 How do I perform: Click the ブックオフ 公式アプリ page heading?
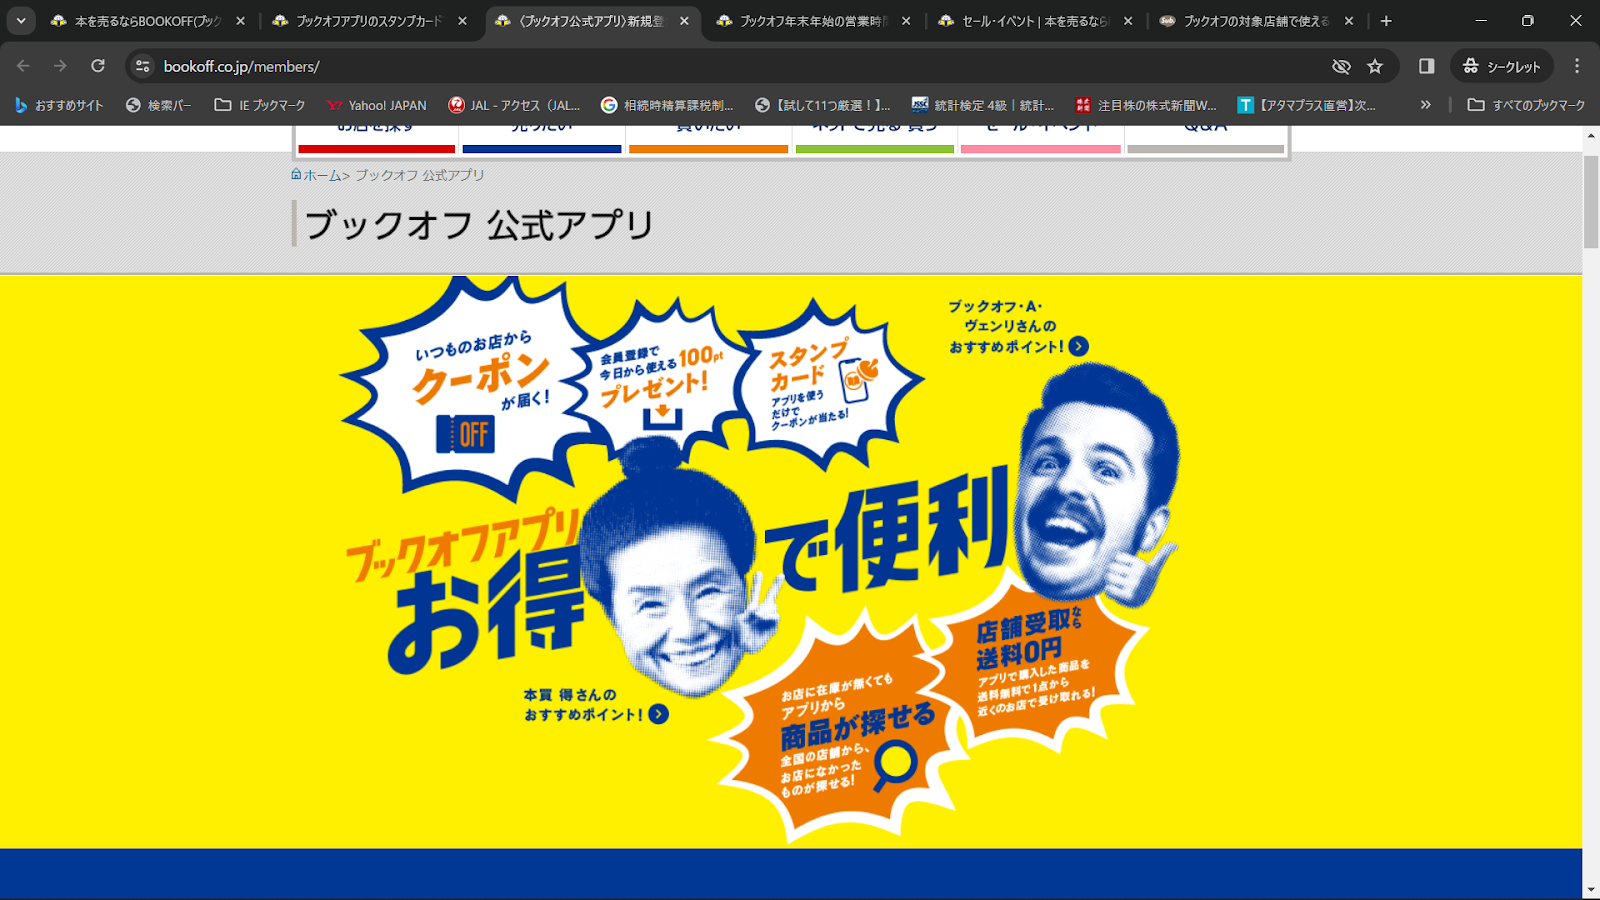click(x=479, y=224)
